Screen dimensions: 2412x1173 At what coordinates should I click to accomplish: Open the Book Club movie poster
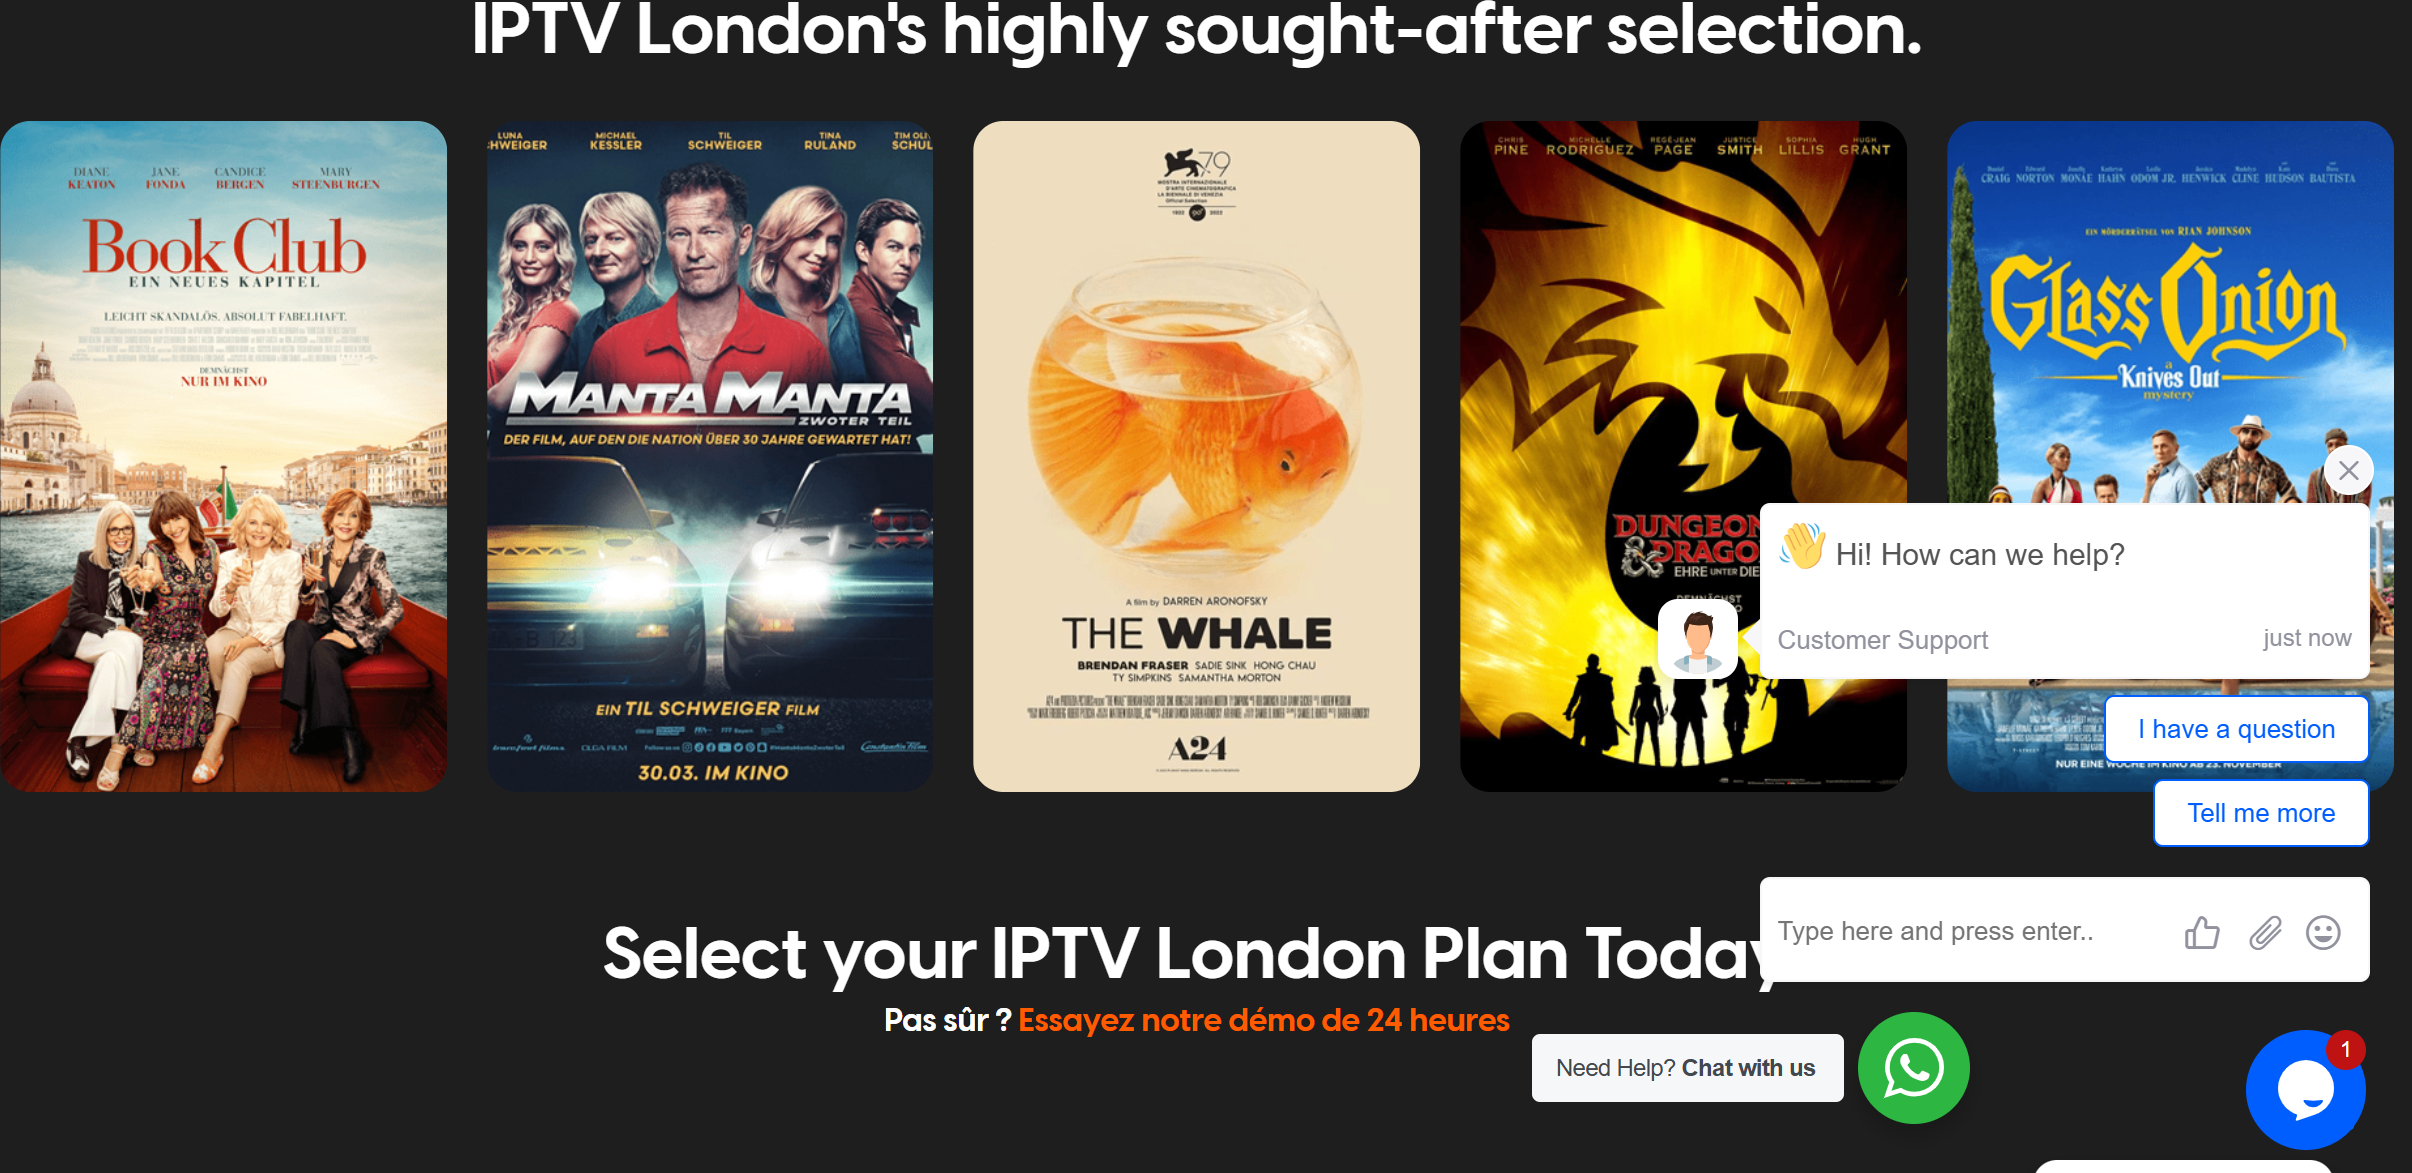(x=223, y=456)
